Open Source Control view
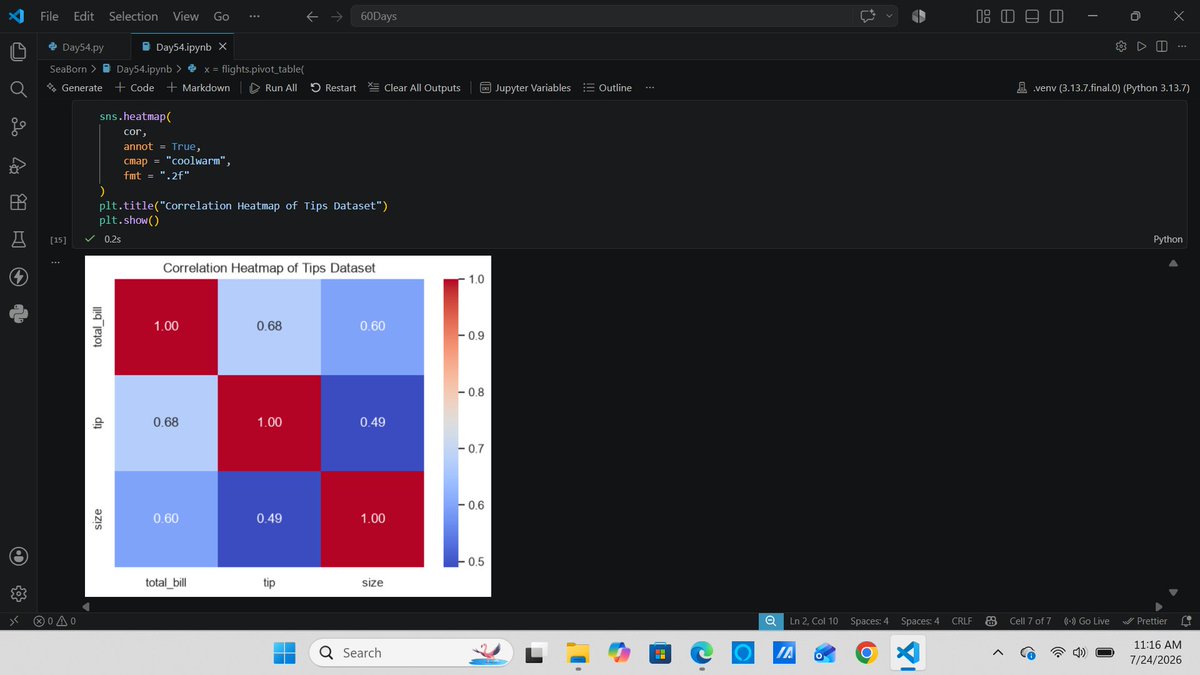 [x=18, y=127]
